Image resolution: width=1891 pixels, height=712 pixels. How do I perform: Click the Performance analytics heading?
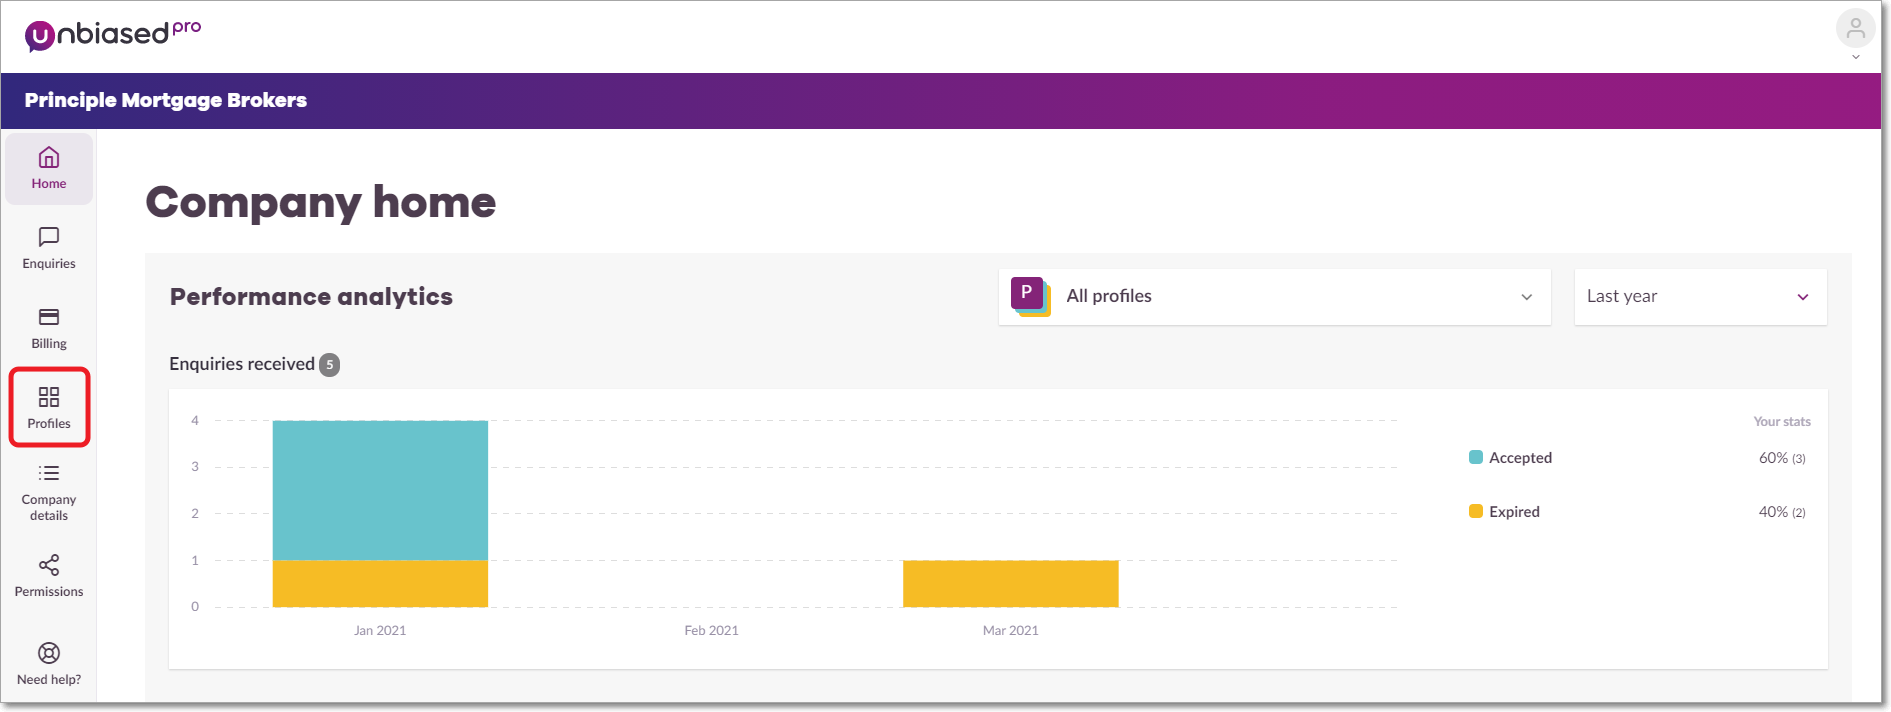point(311,297)
